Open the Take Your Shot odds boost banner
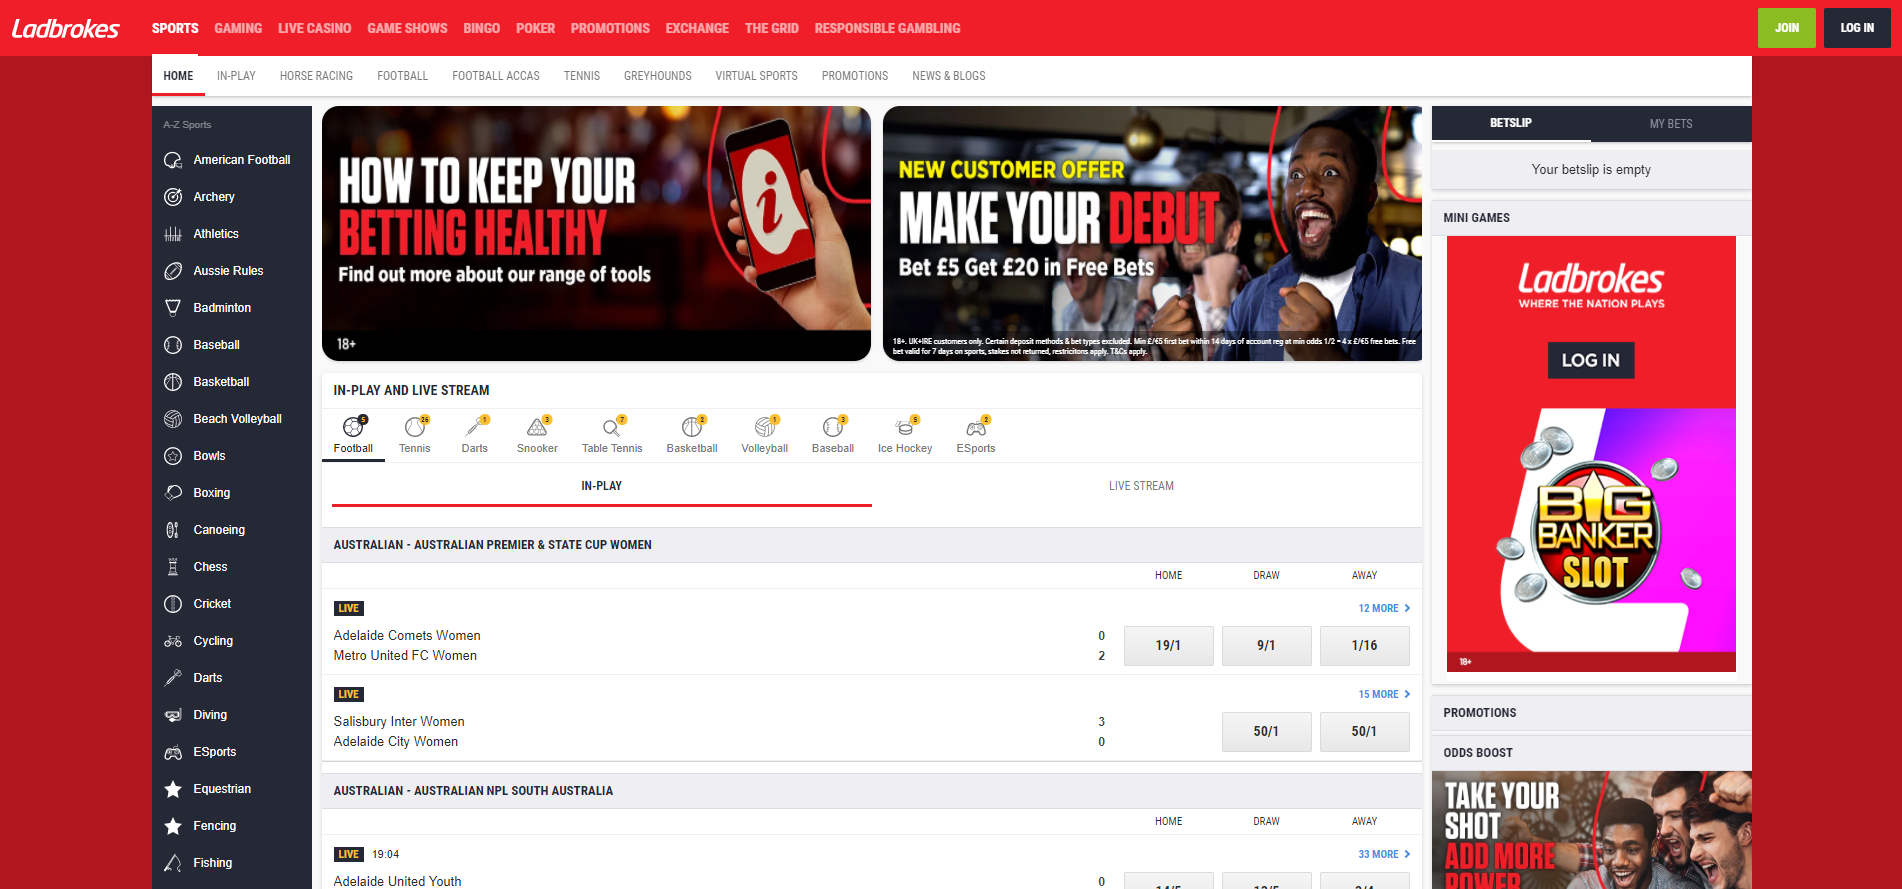Image resolution: width=1902 pixels, height=889 pixels. click(1591, 830)
